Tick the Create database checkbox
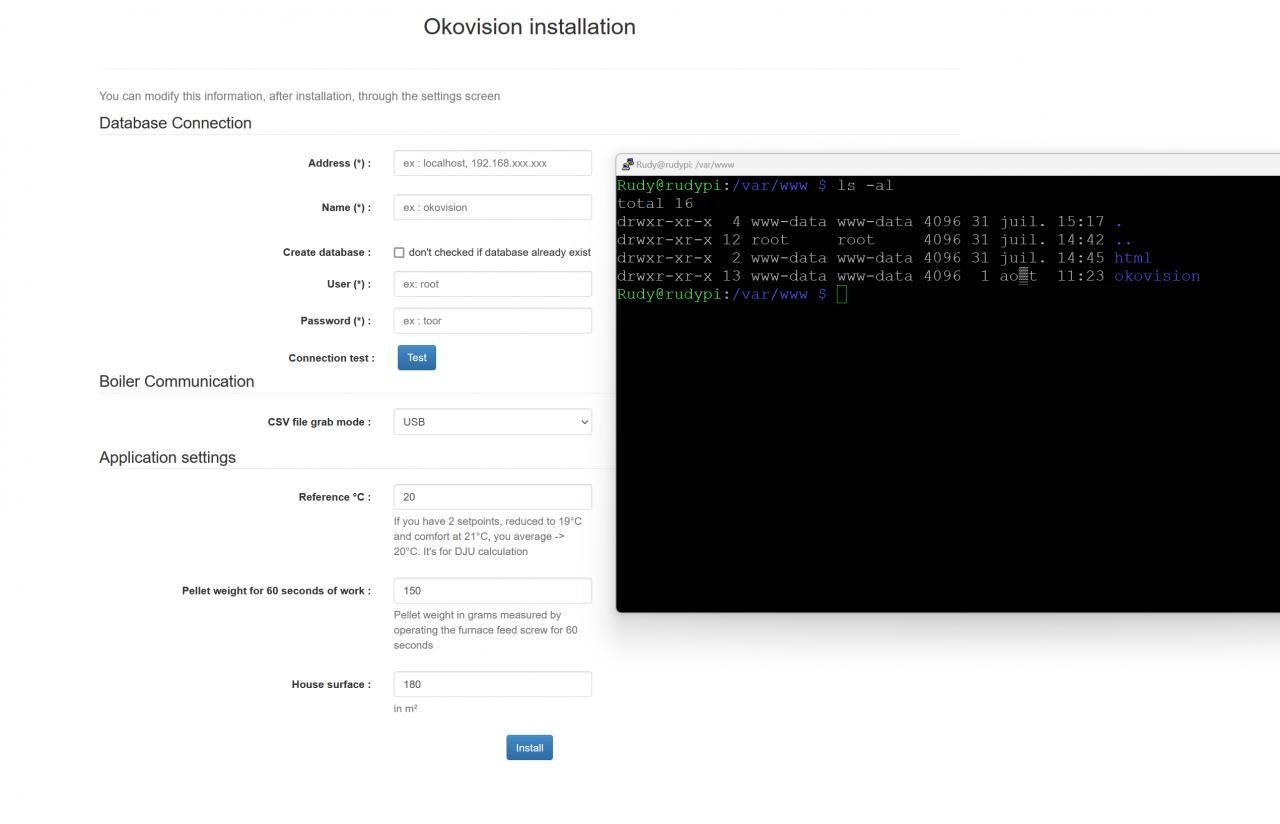1280x824 pixels. [399, 253]
